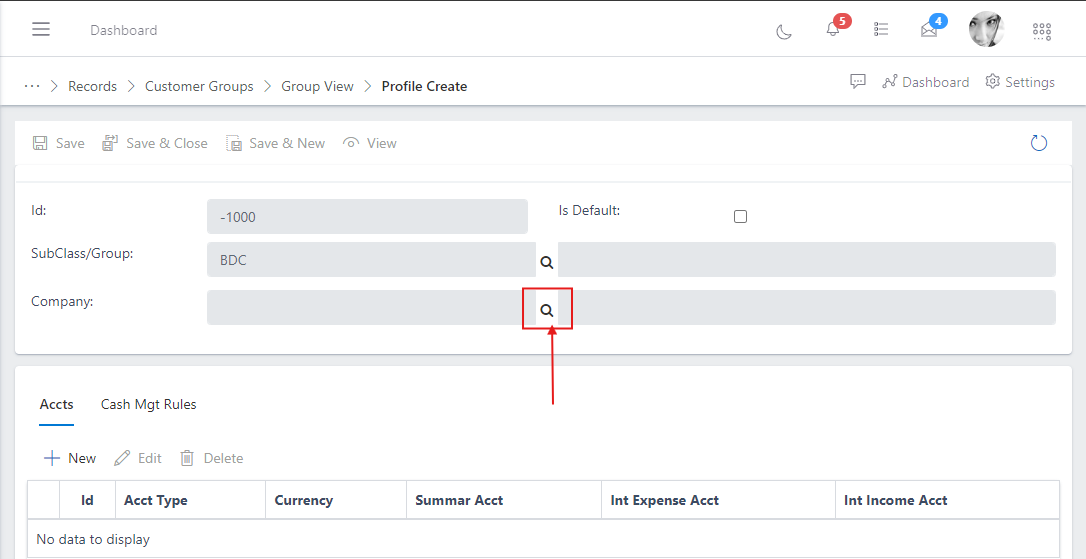Sort by Acct Type column header

click(x=190, y=500)
